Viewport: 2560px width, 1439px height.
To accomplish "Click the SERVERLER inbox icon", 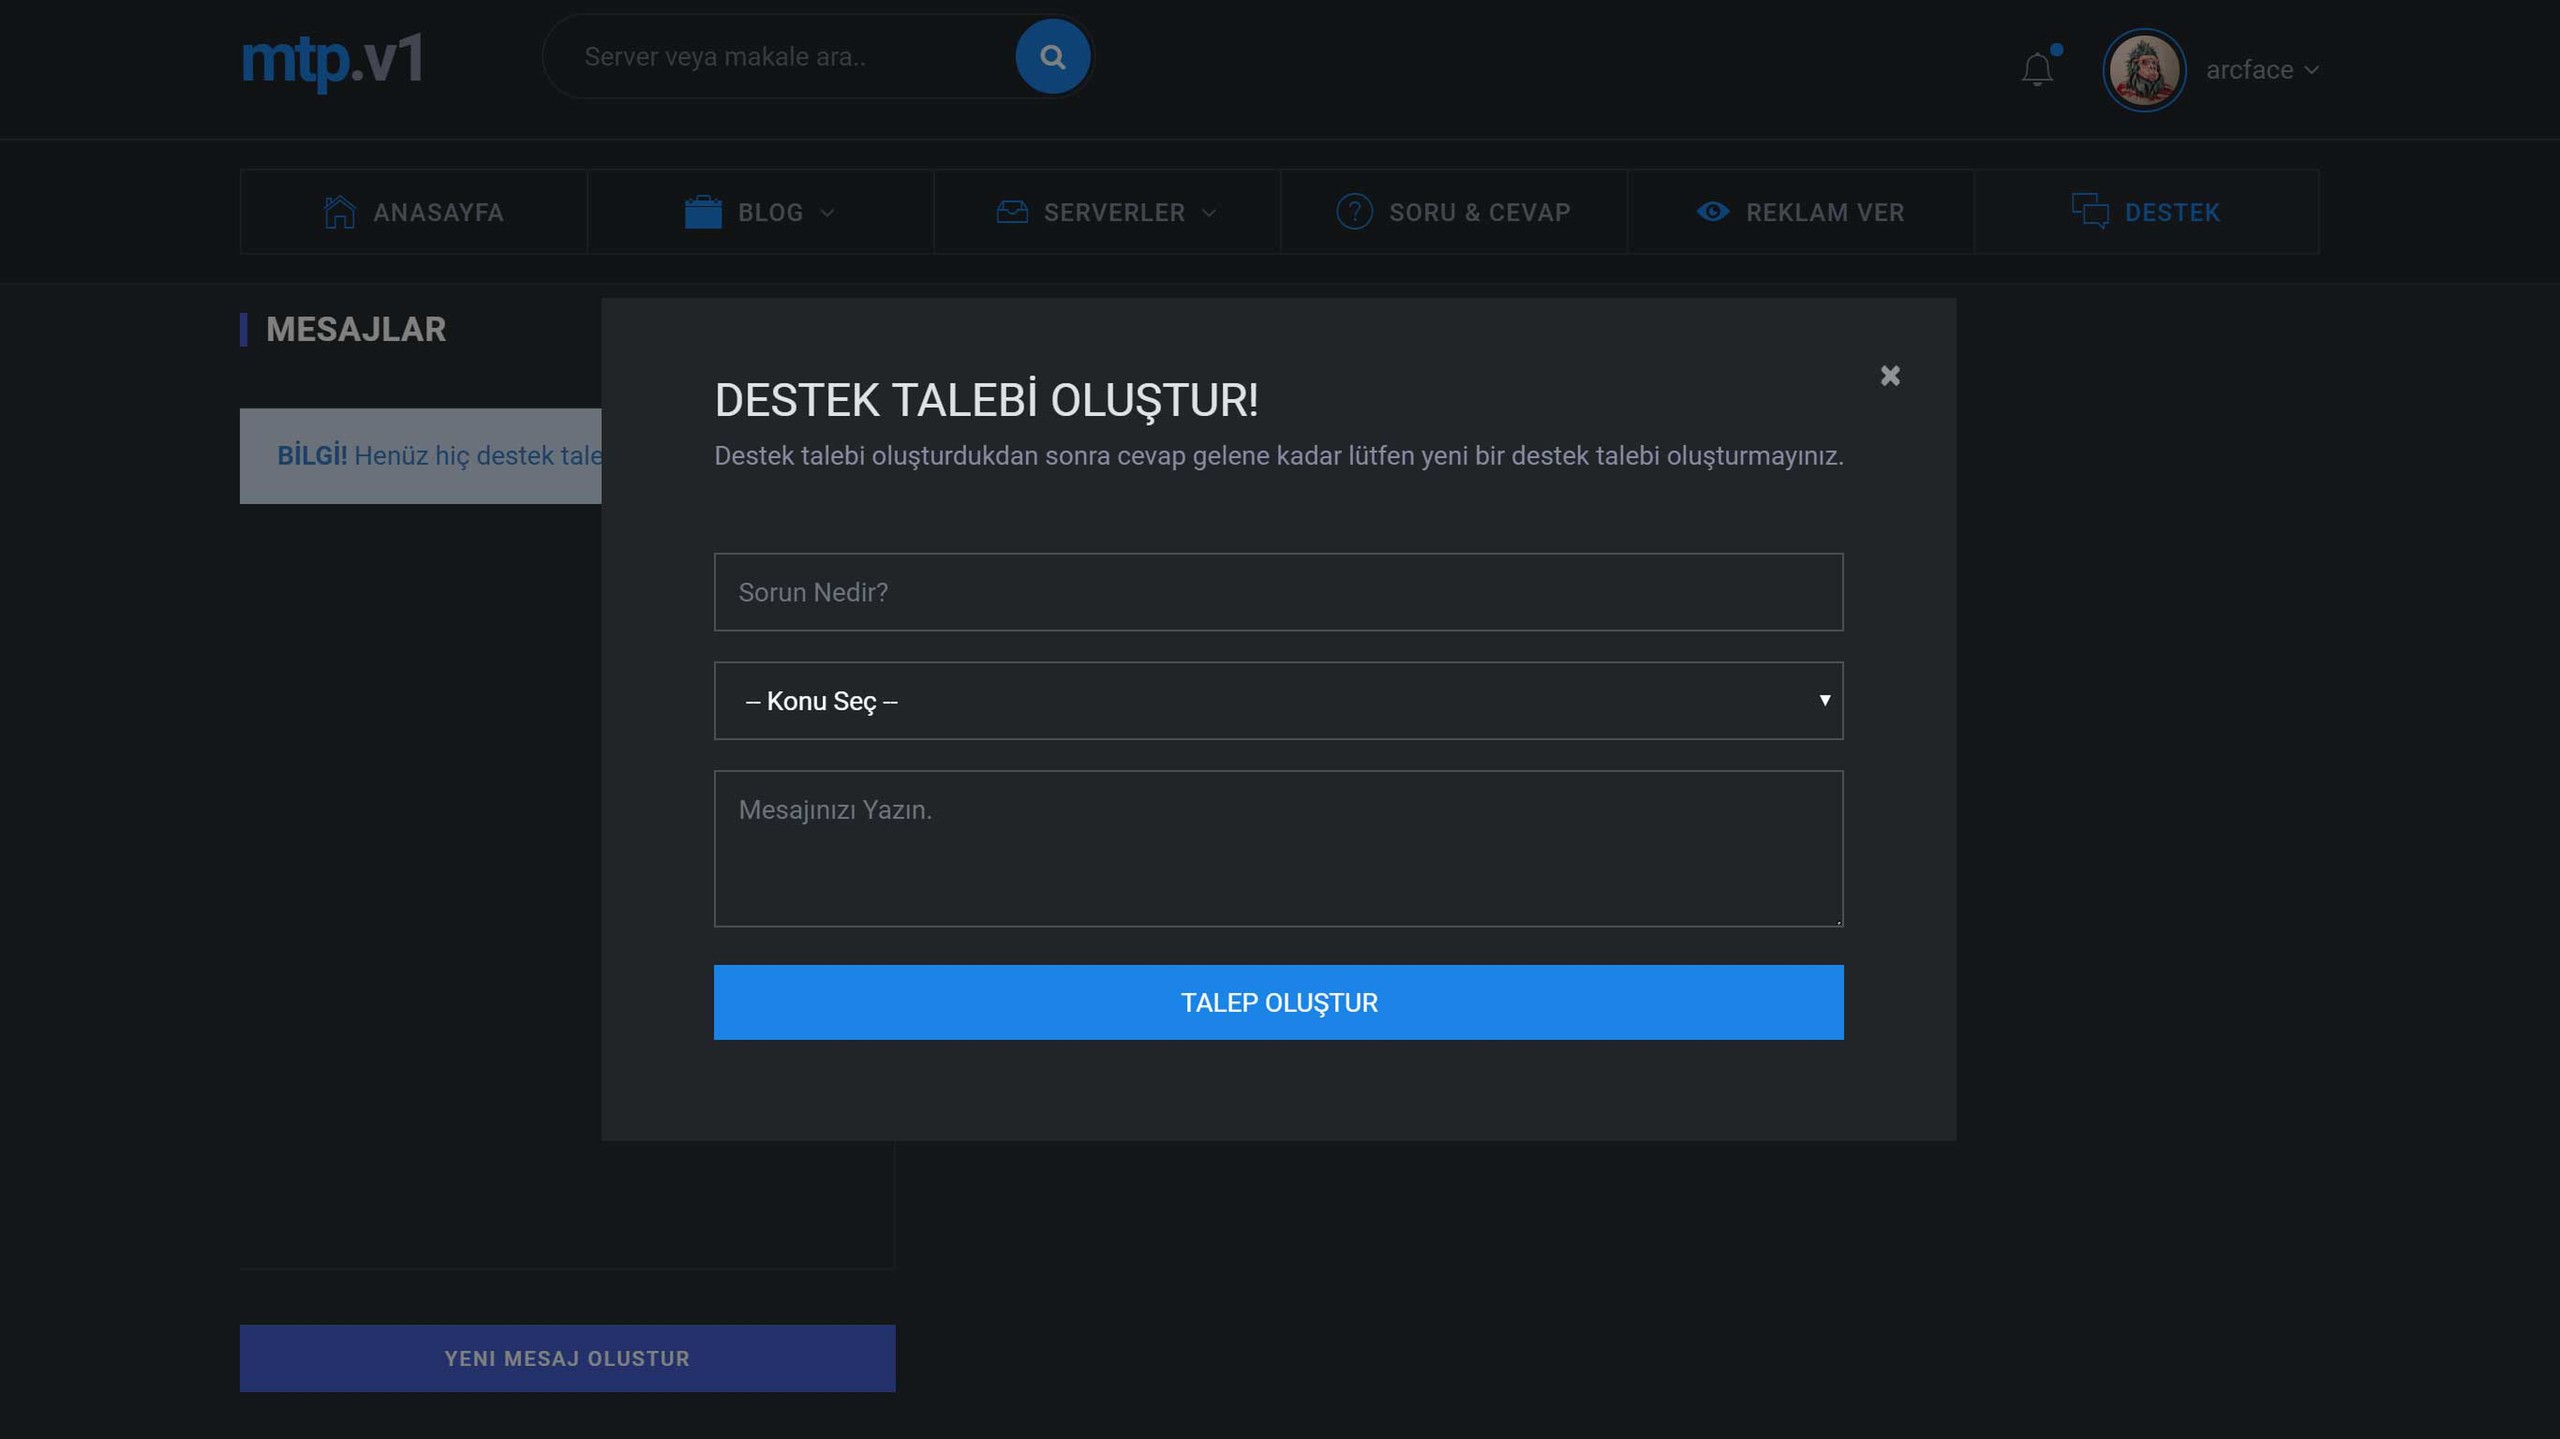I will (1012, 212).
